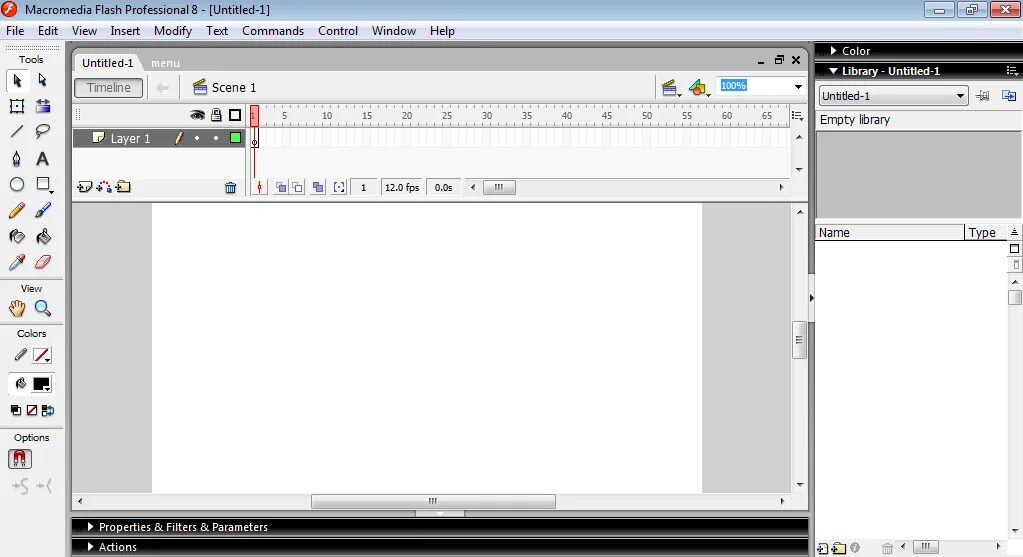Choose the Brush tool

point(43,211)
